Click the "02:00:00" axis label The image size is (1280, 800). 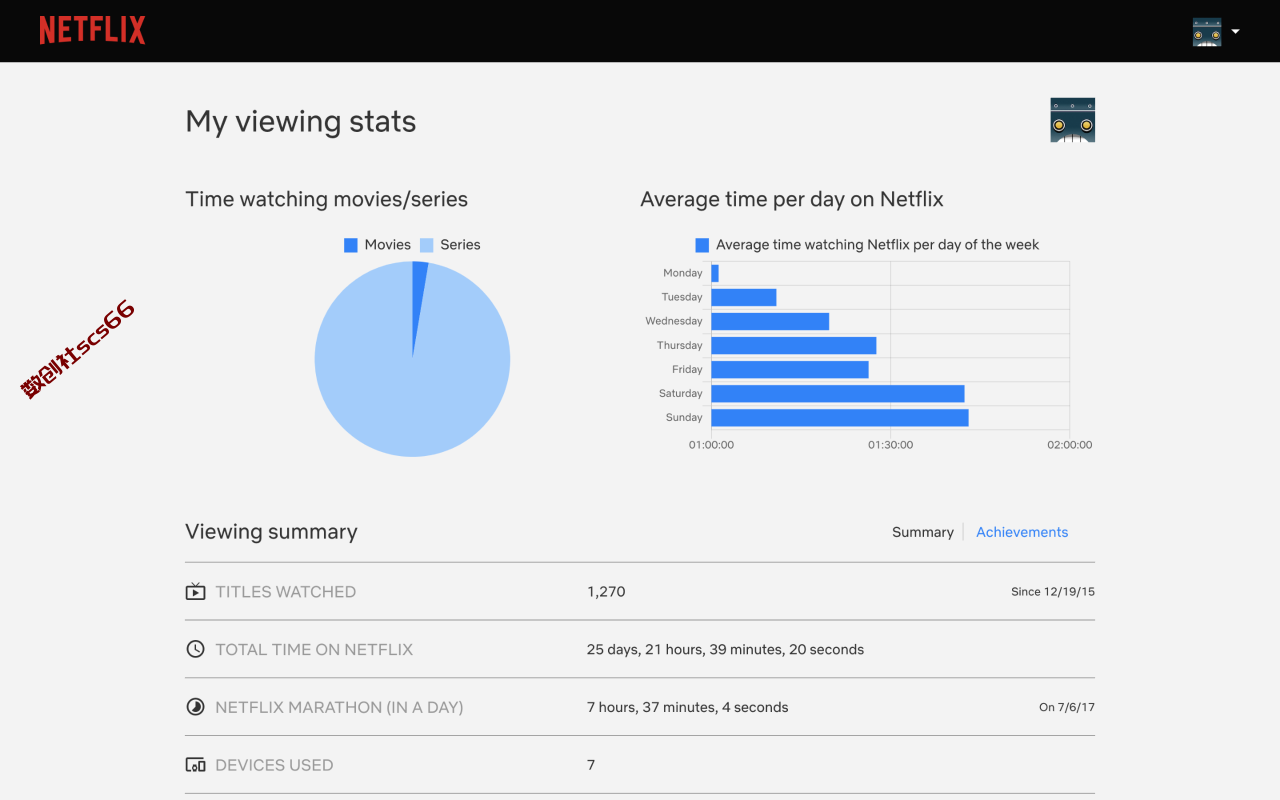pos(1070,445)
